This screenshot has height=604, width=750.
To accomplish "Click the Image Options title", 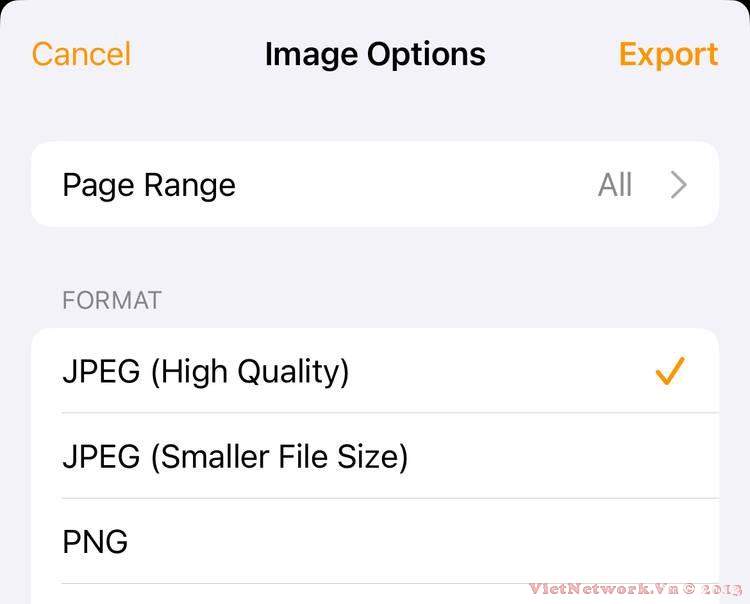I will [375, 54].
